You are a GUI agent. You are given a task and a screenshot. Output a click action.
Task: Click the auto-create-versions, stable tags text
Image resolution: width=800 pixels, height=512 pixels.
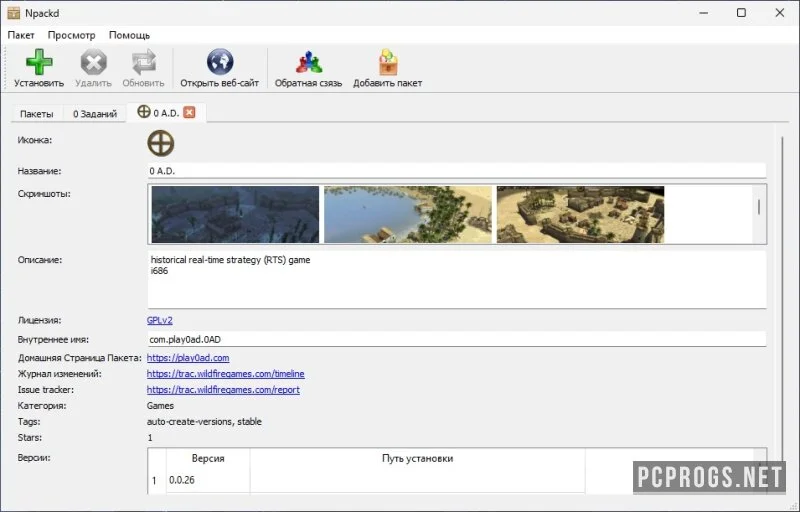tap(204, 422)
